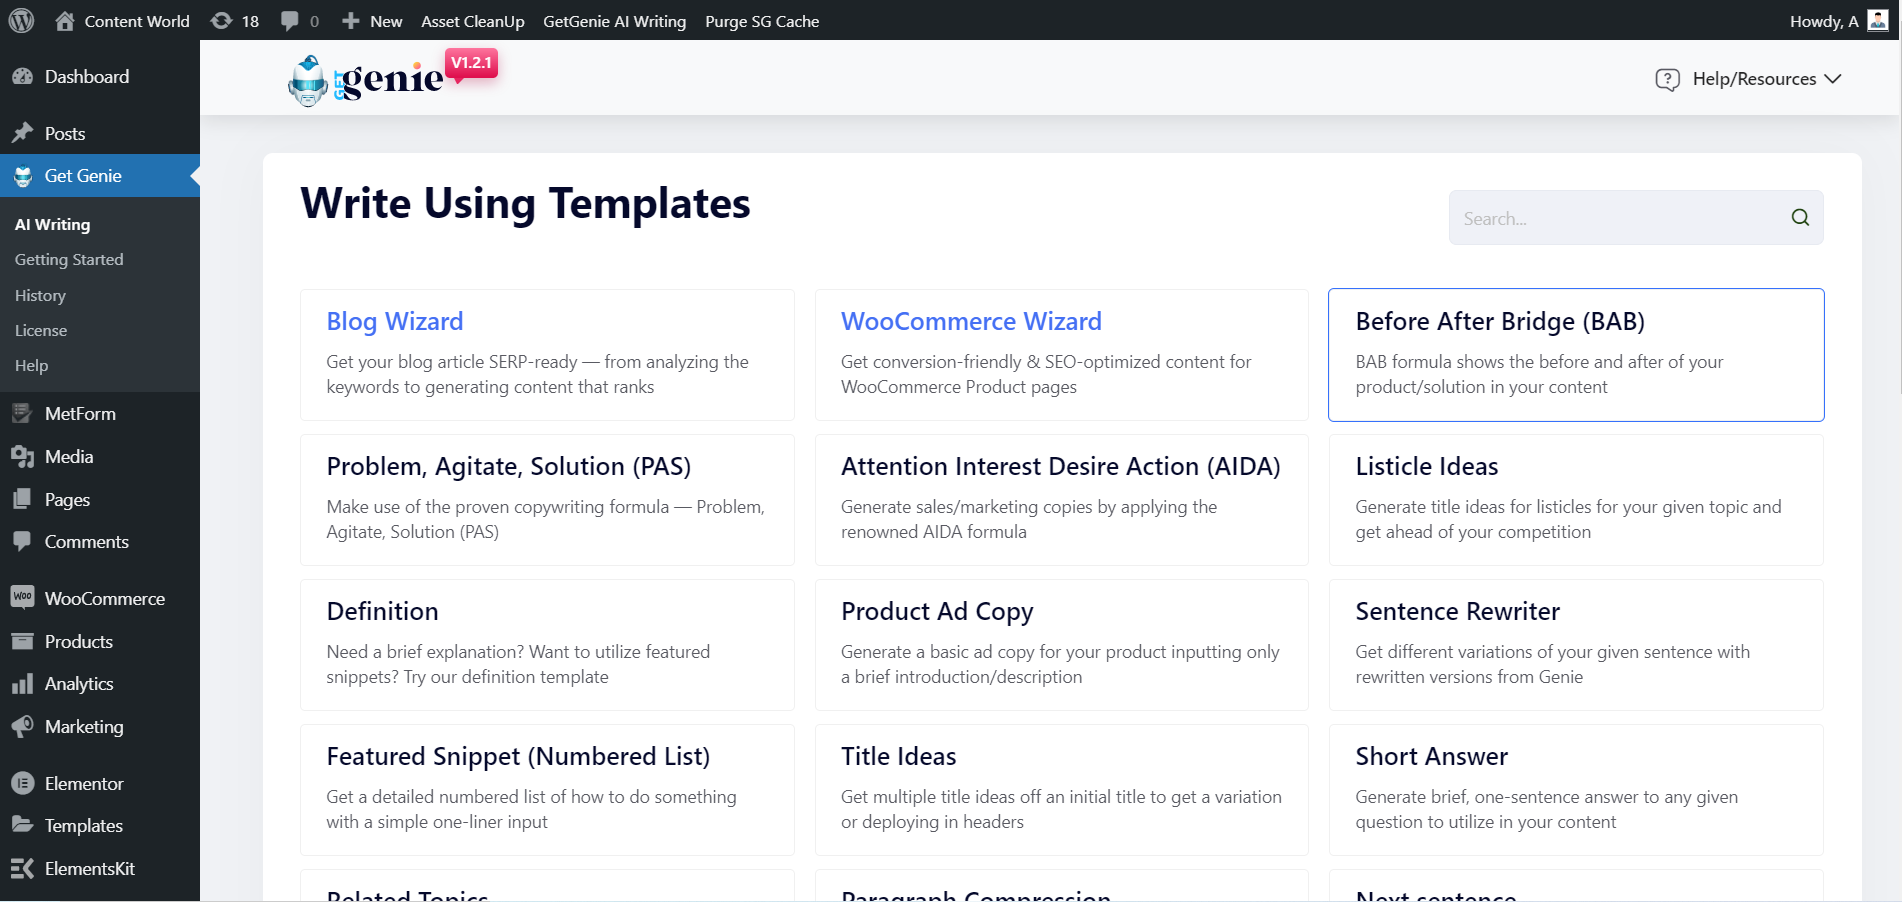The width and height of the screenshot is (1902, 902).
Task: Open the comments bubble icon in admin bar
Action: click(x=290, y=21)
